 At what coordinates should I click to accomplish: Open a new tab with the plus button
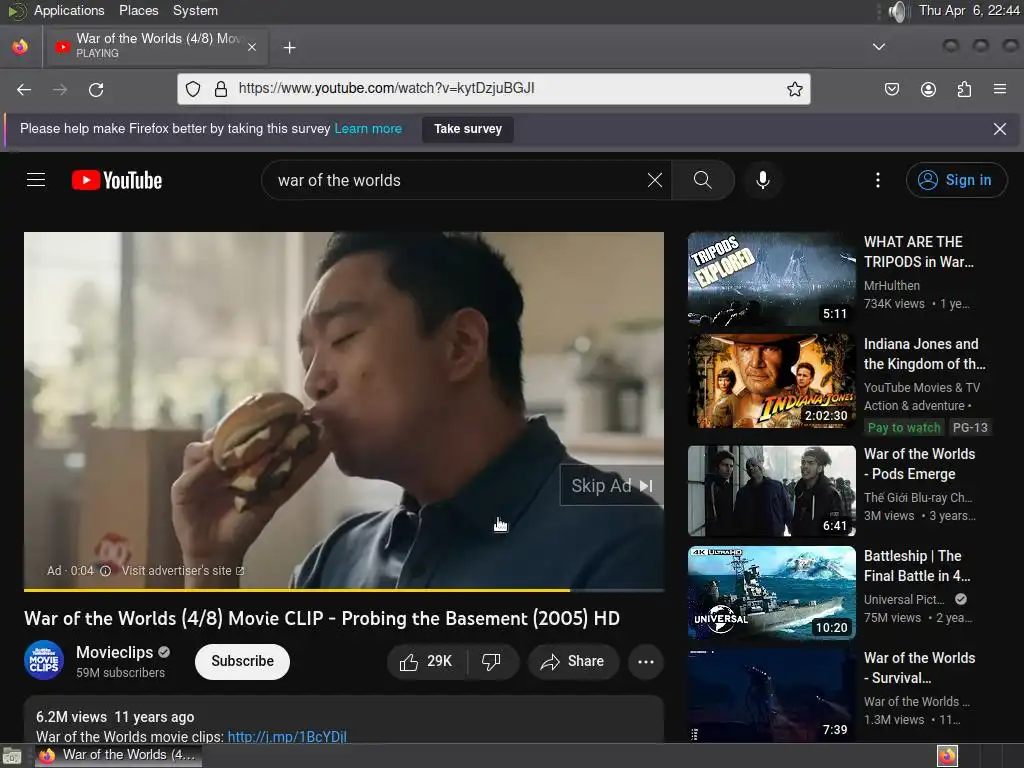click(289, 48)
